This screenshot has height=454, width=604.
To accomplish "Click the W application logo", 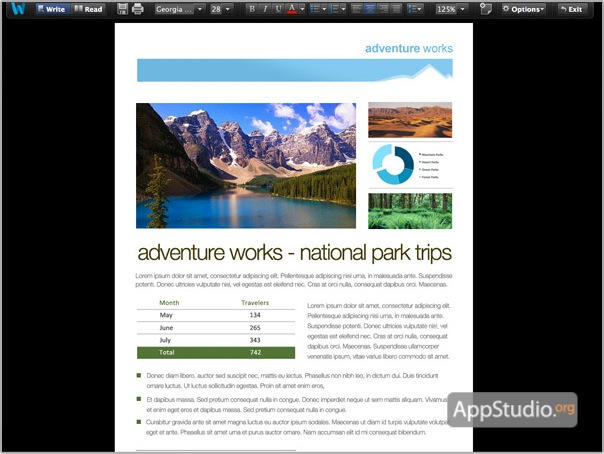I will pos(18,8).
